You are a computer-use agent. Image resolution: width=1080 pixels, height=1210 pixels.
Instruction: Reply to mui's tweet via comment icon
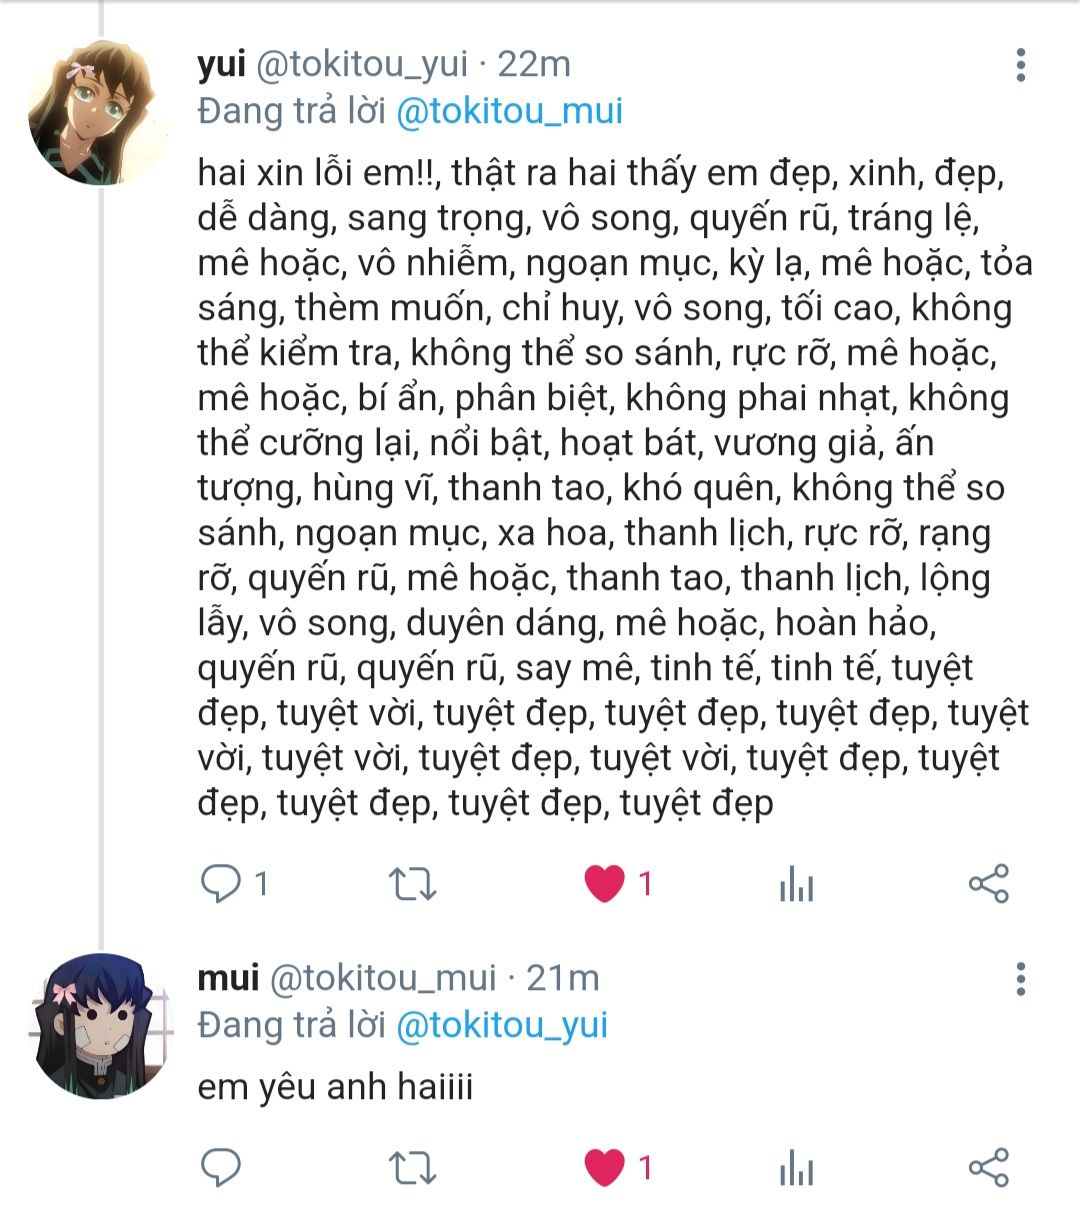(x=221, y=1167)
